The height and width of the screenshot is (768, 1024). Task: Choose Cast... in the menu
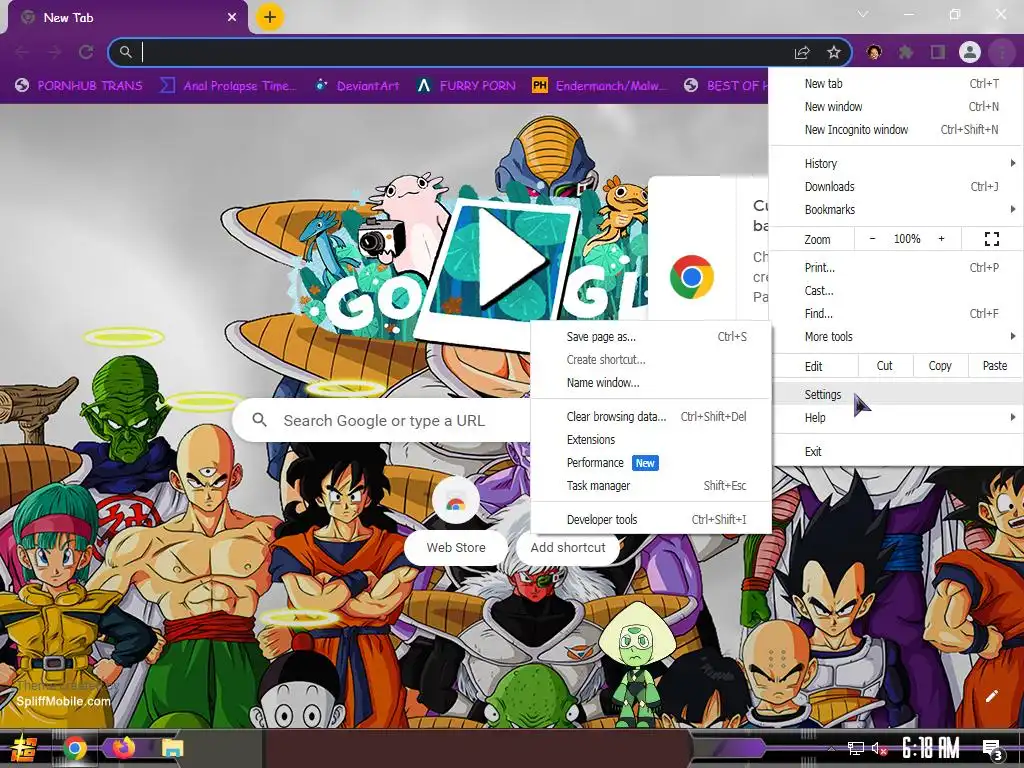click(x=896, y=291)
